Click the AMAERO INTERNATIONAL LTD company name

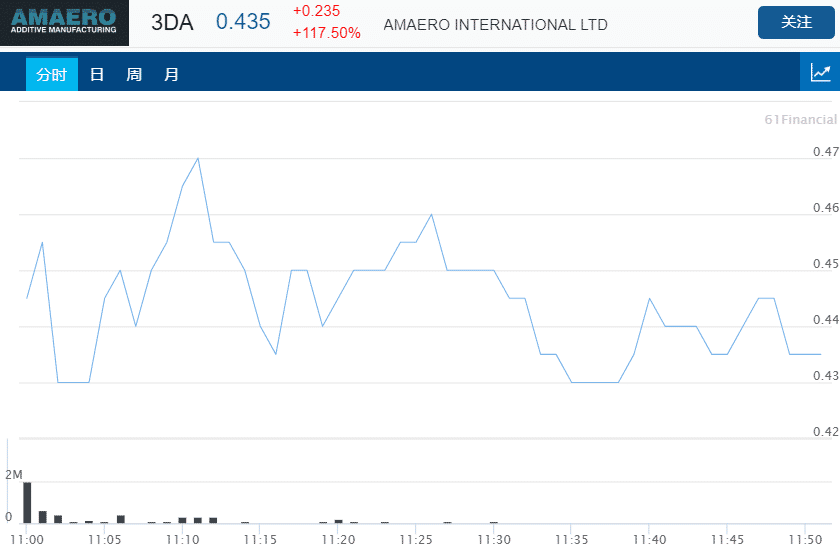(x=495, y=25)
